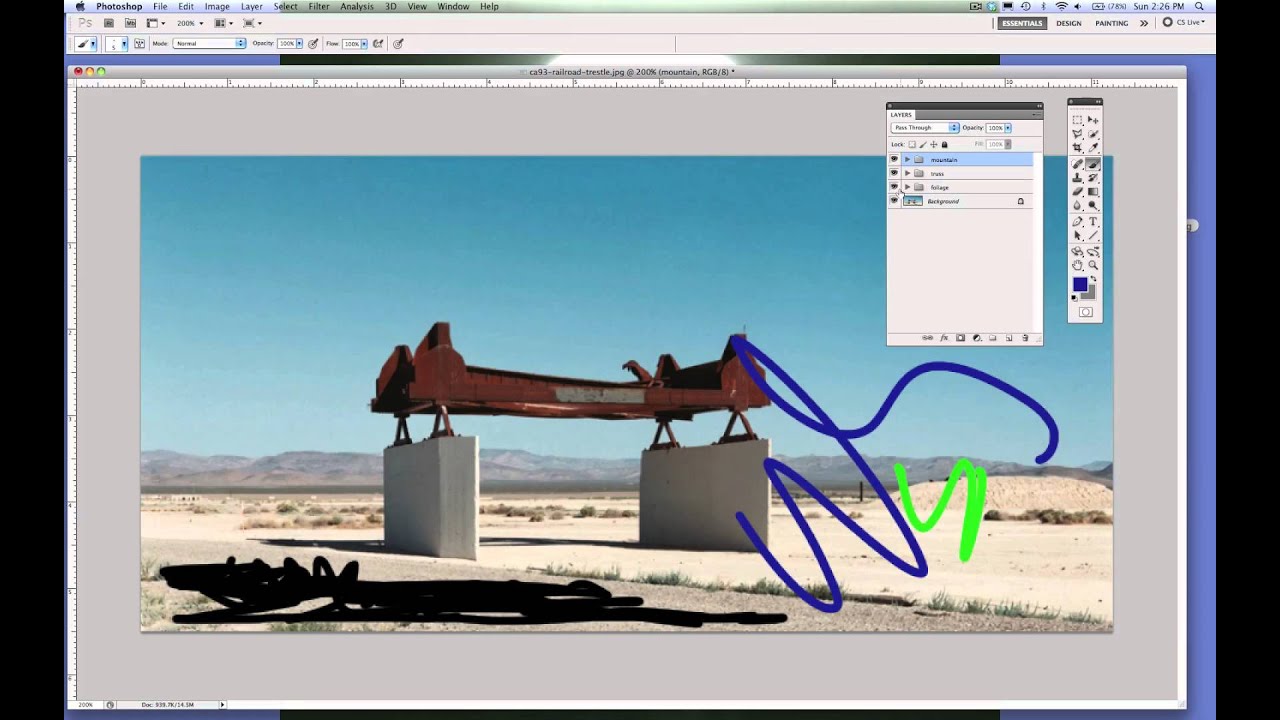Switch to the Painting workspace
1280x720 pixels.
tap(1111, 23)
